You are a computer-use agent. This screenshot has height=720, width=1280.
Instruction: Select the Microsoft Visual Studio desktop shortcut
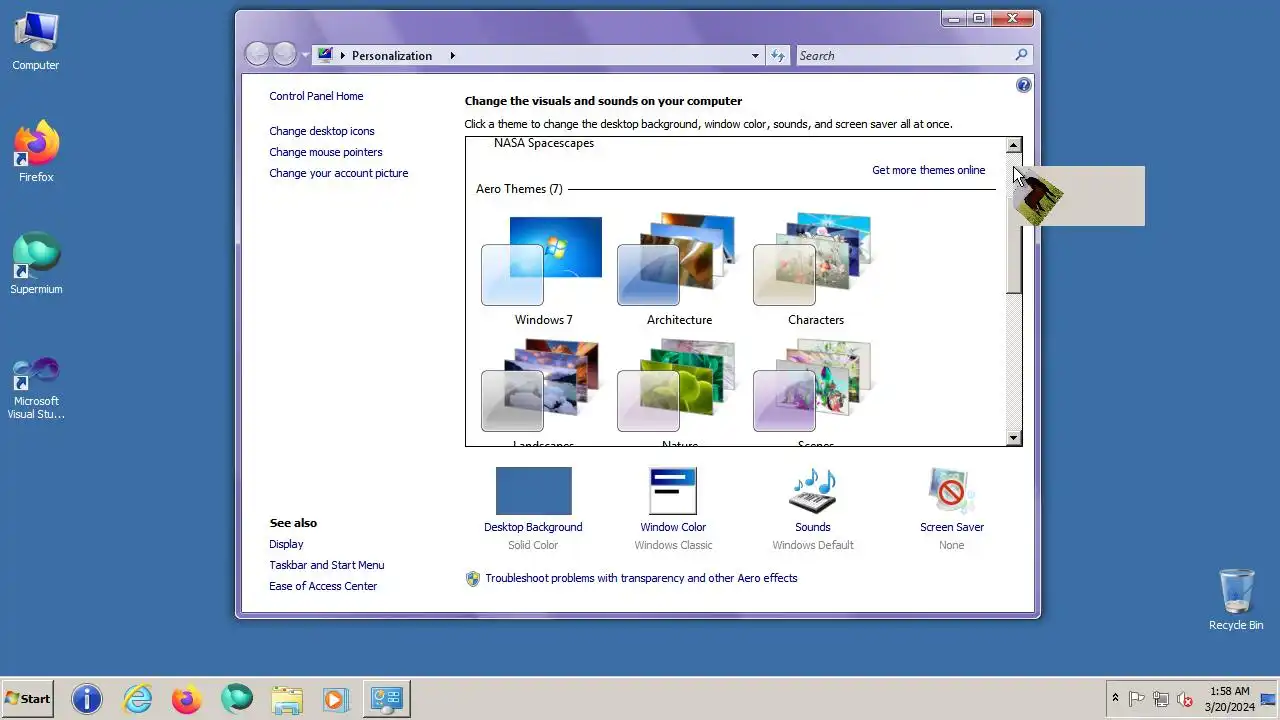(x=36, y=388)
